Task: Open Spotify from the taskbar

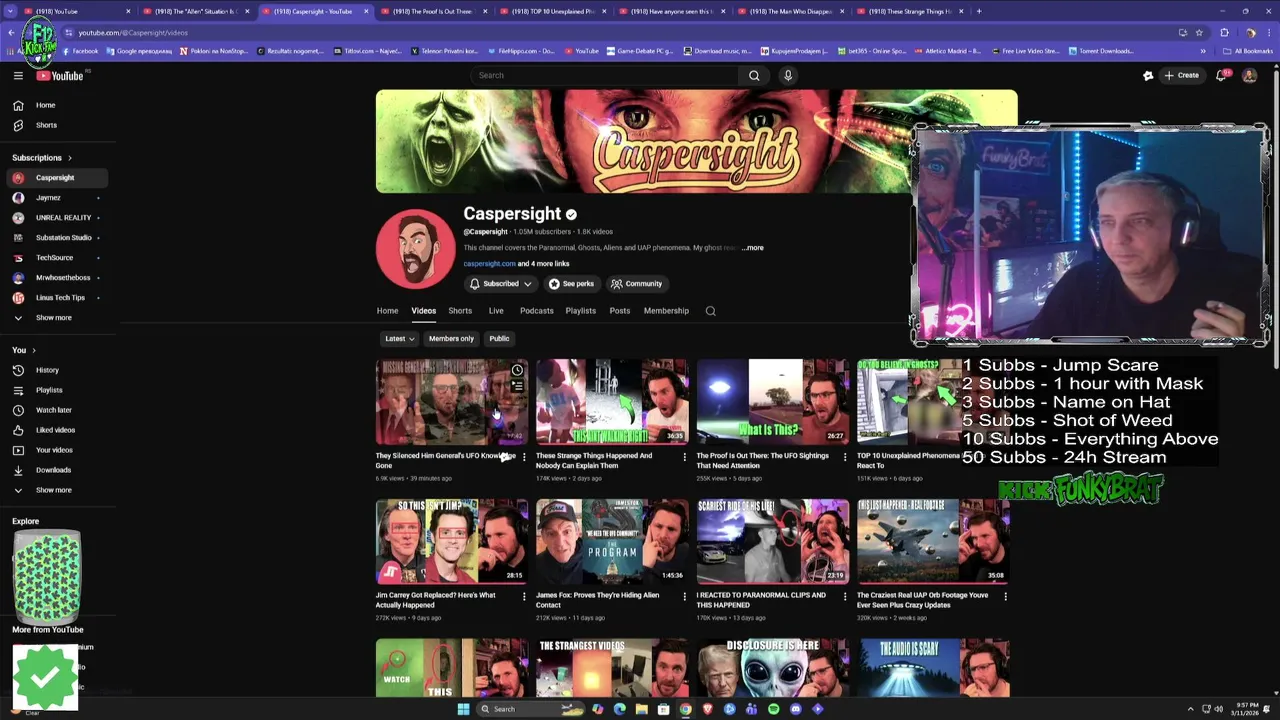Action: click(773, 709)
